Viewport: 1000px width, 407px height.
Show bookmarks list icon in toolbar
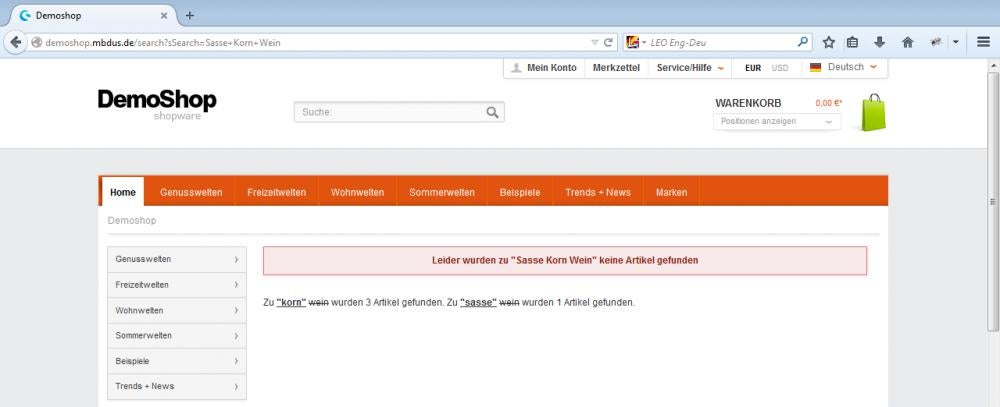[853, 42]
